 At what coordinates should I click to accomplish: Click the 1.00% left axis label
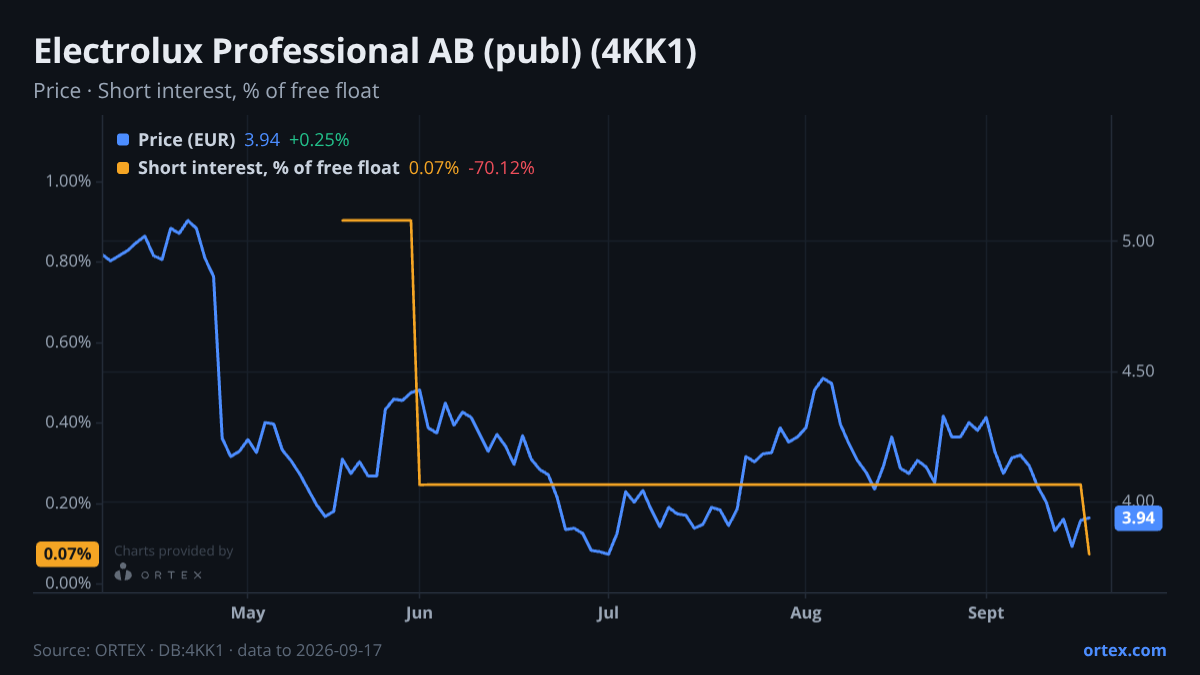point(68,181)
